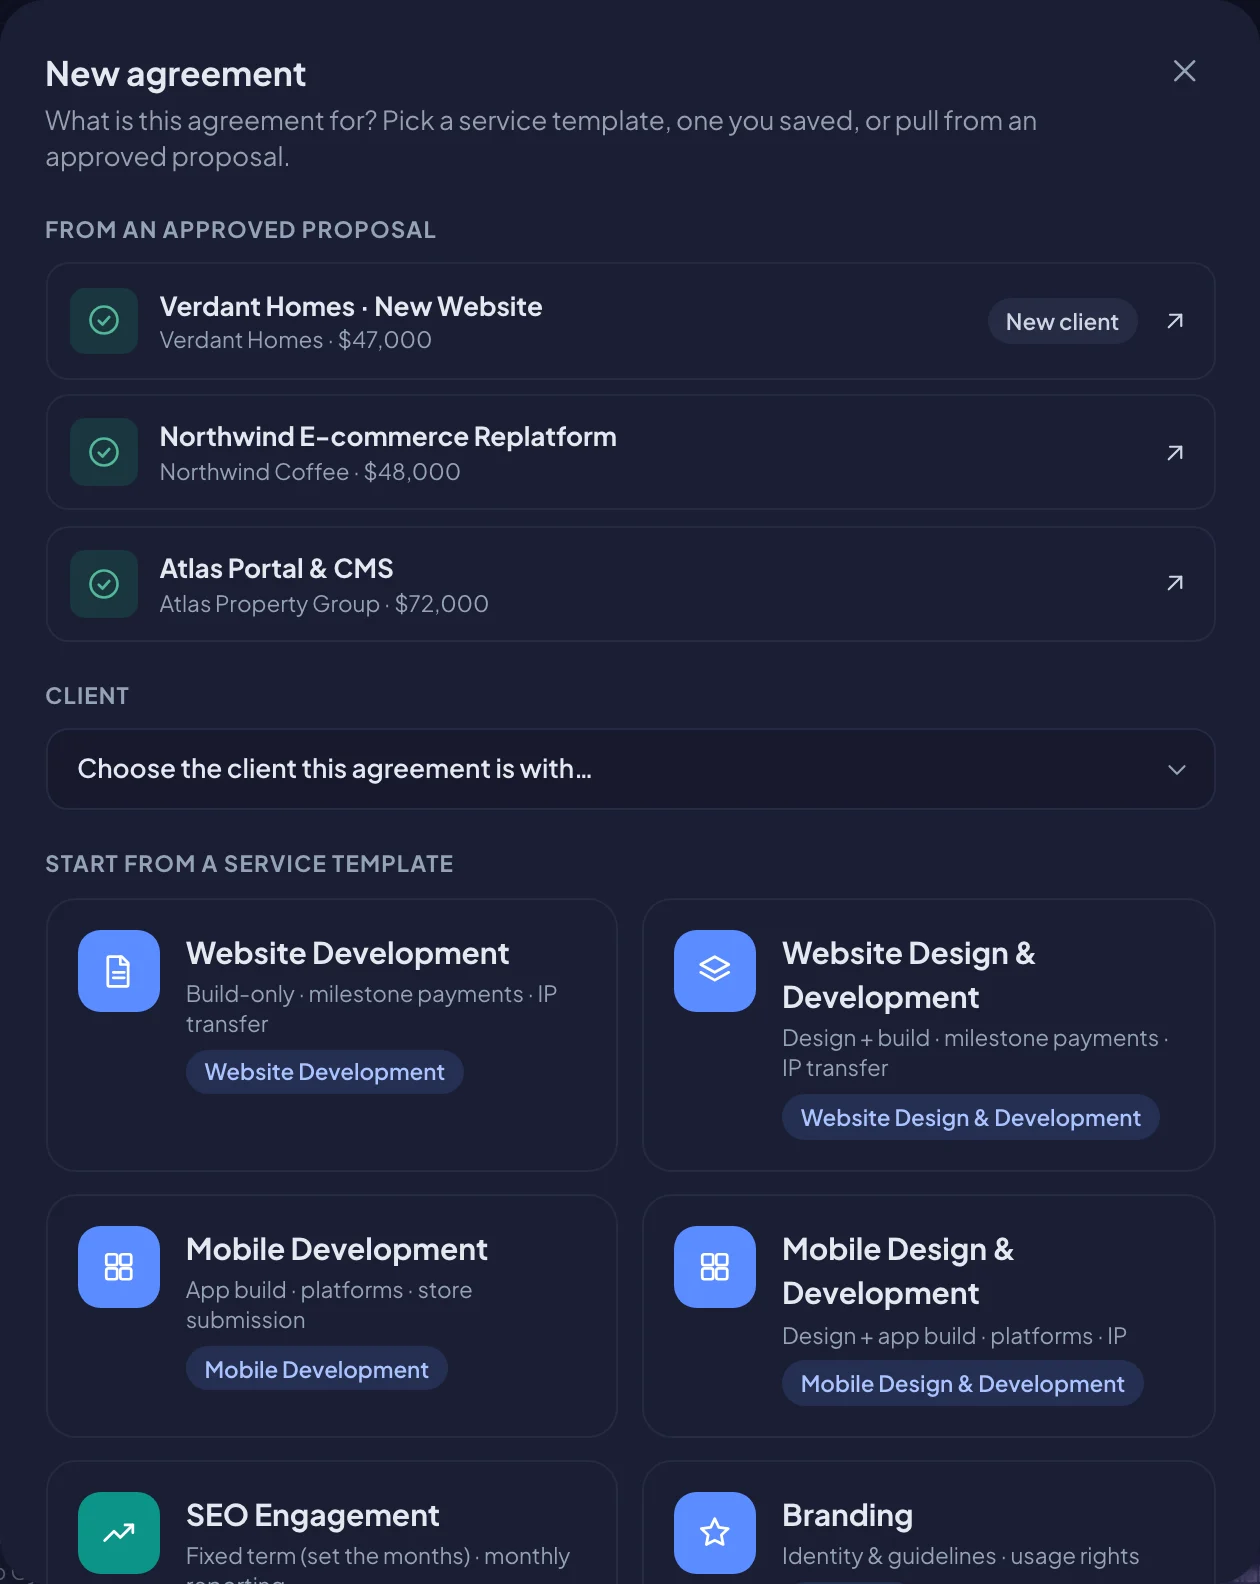Click the Website Design & Development layers icon
Image resolution: width=1260 pixels, height=1584 pixels.
(715, 971)
